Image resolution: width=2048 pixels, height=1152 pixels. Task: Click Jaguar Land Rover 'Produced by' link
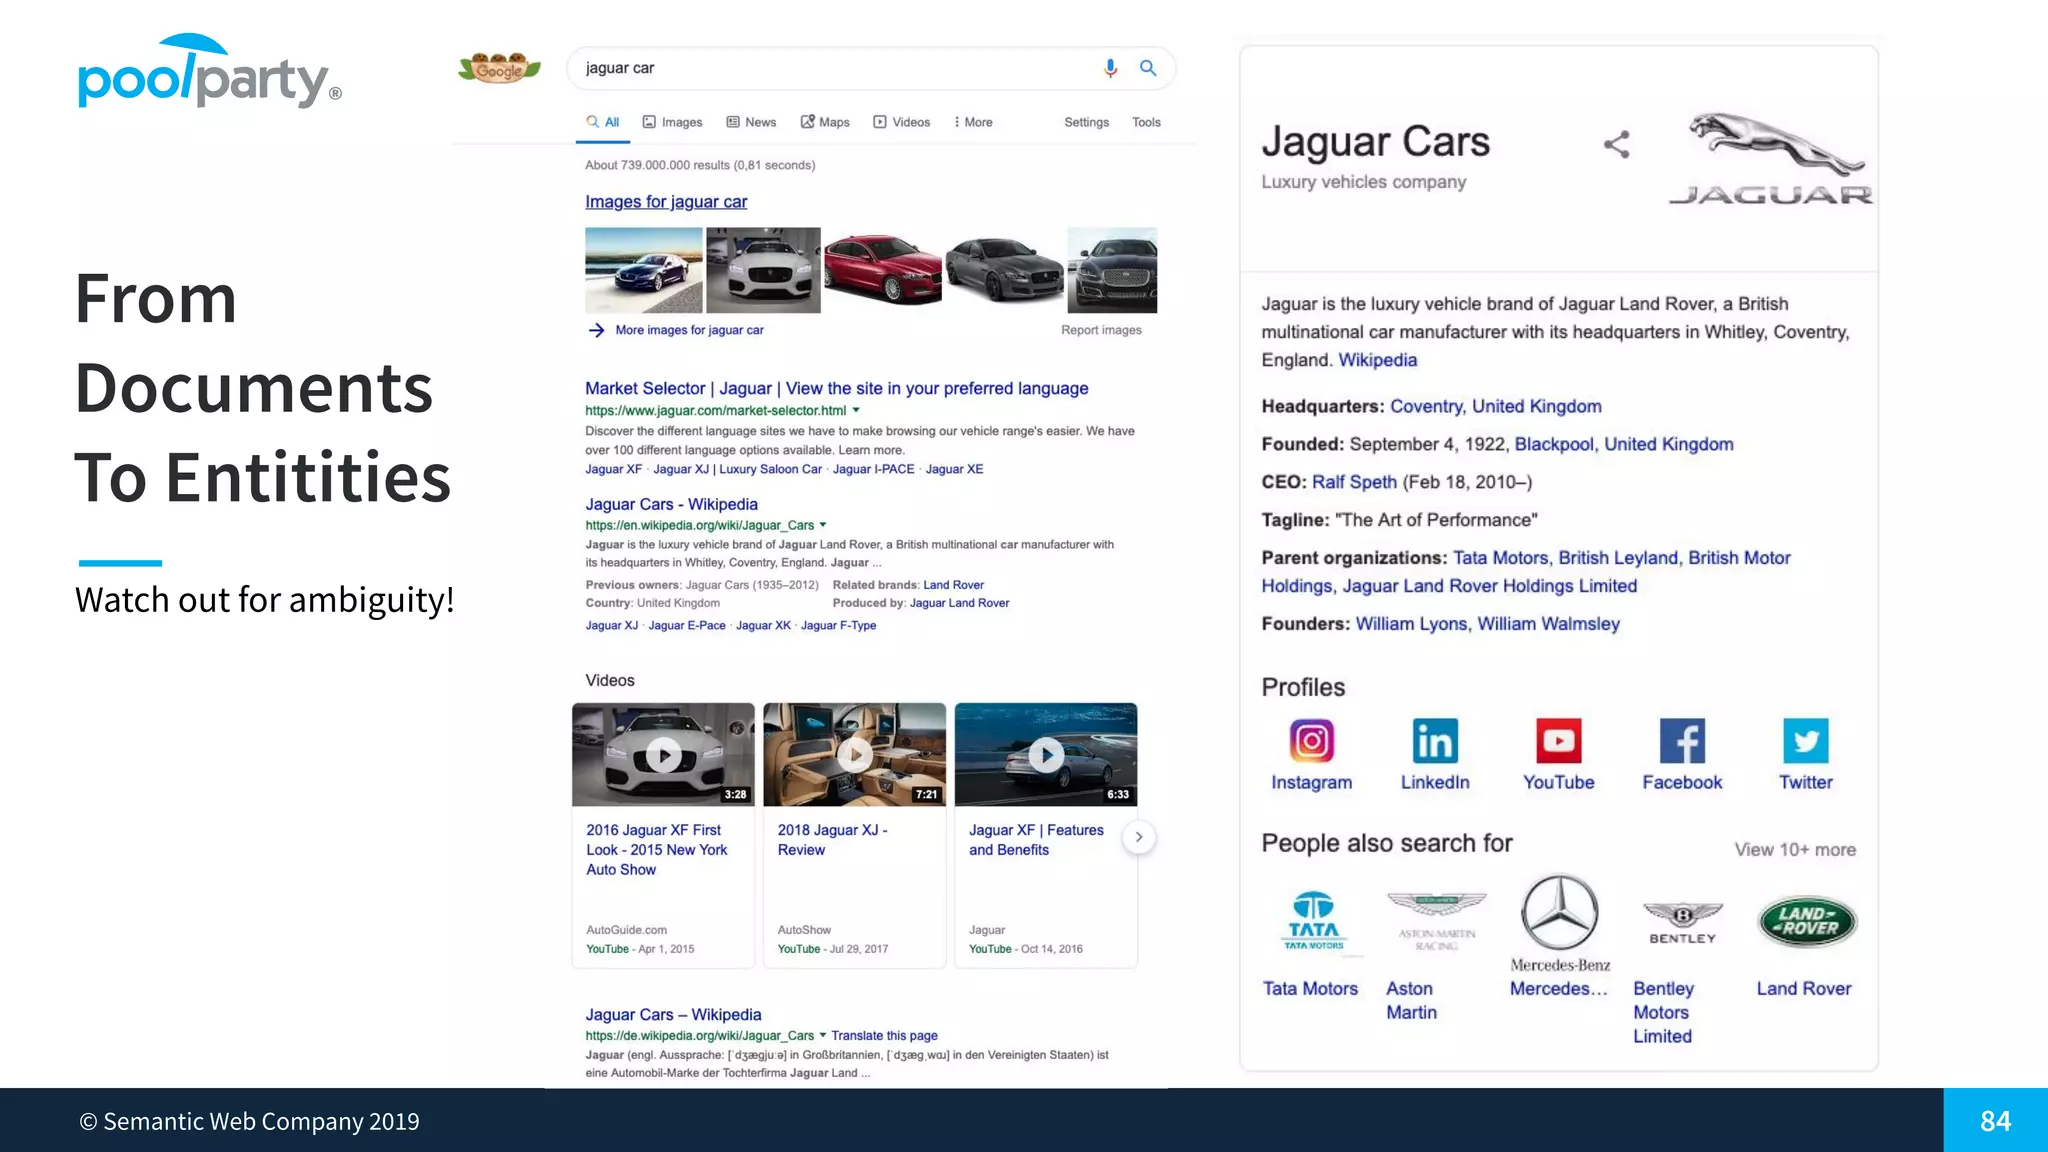pos(959,603)
